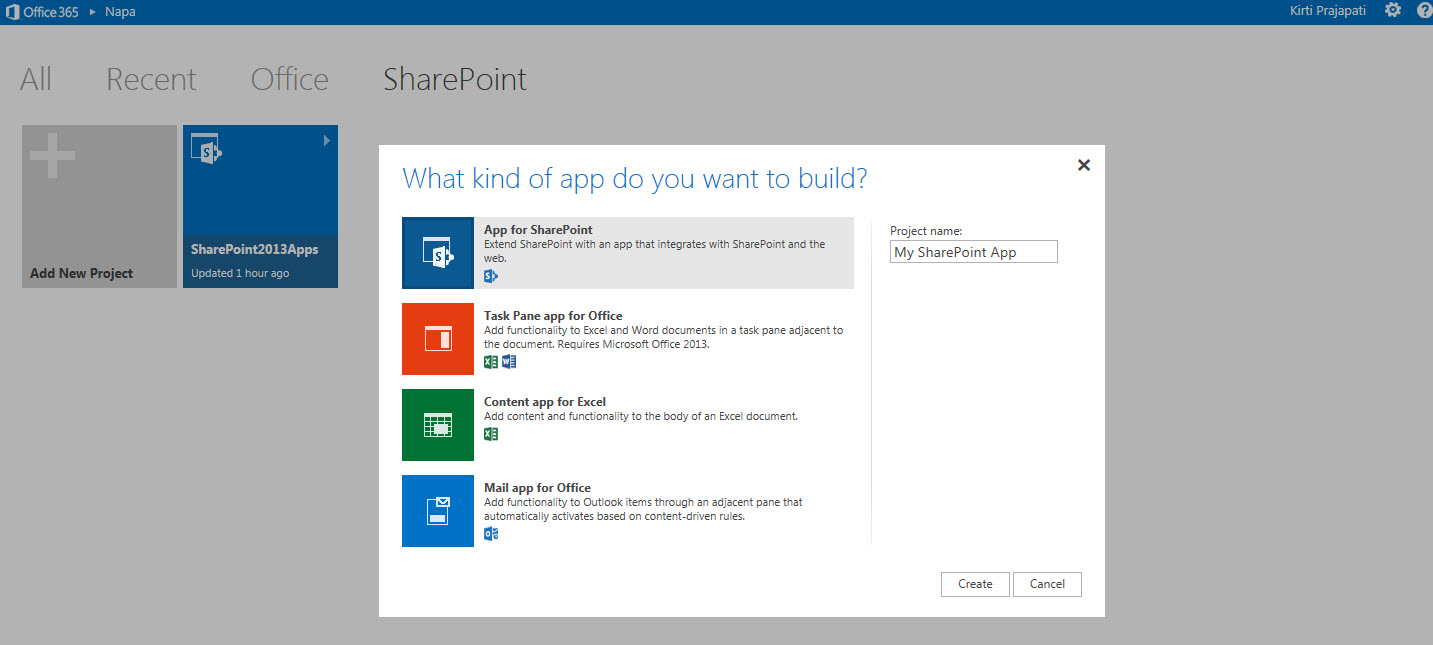Open settings via the gear icon
The image size is (1433, 645).
pos(1393,11)
